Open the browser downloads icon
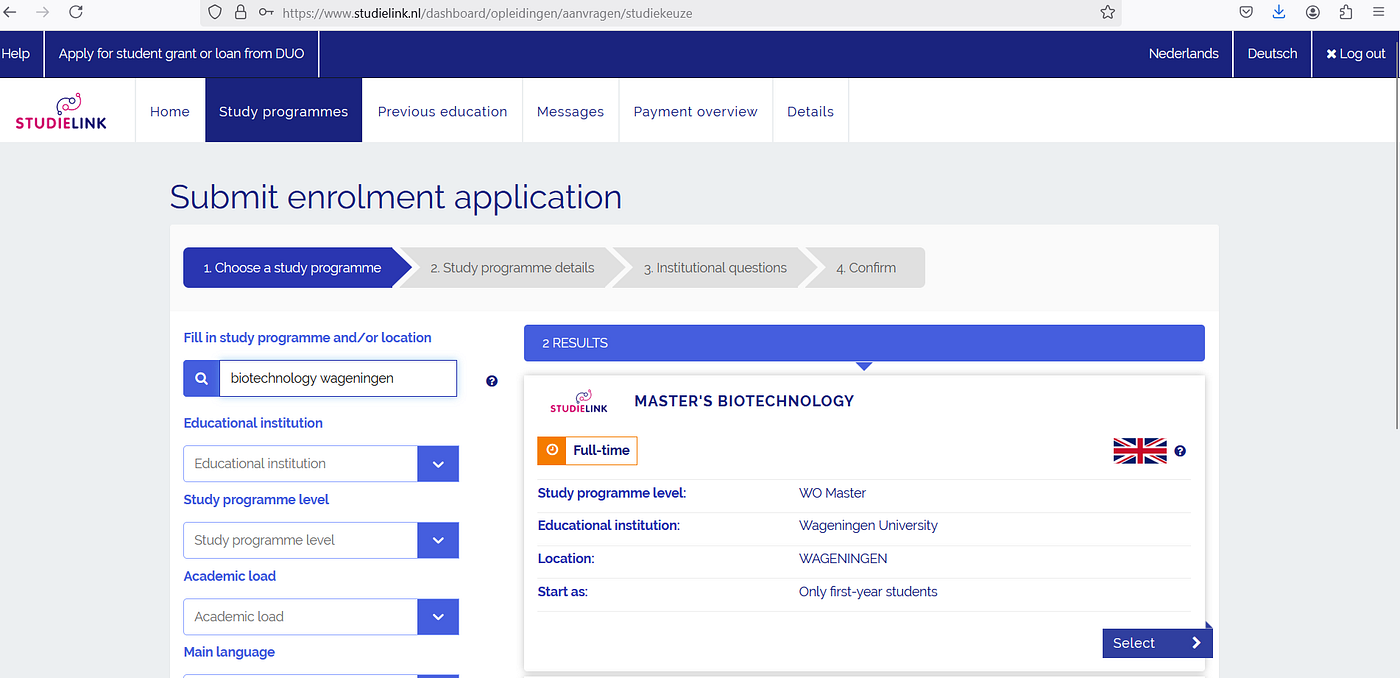 [x=1279, y=12]
